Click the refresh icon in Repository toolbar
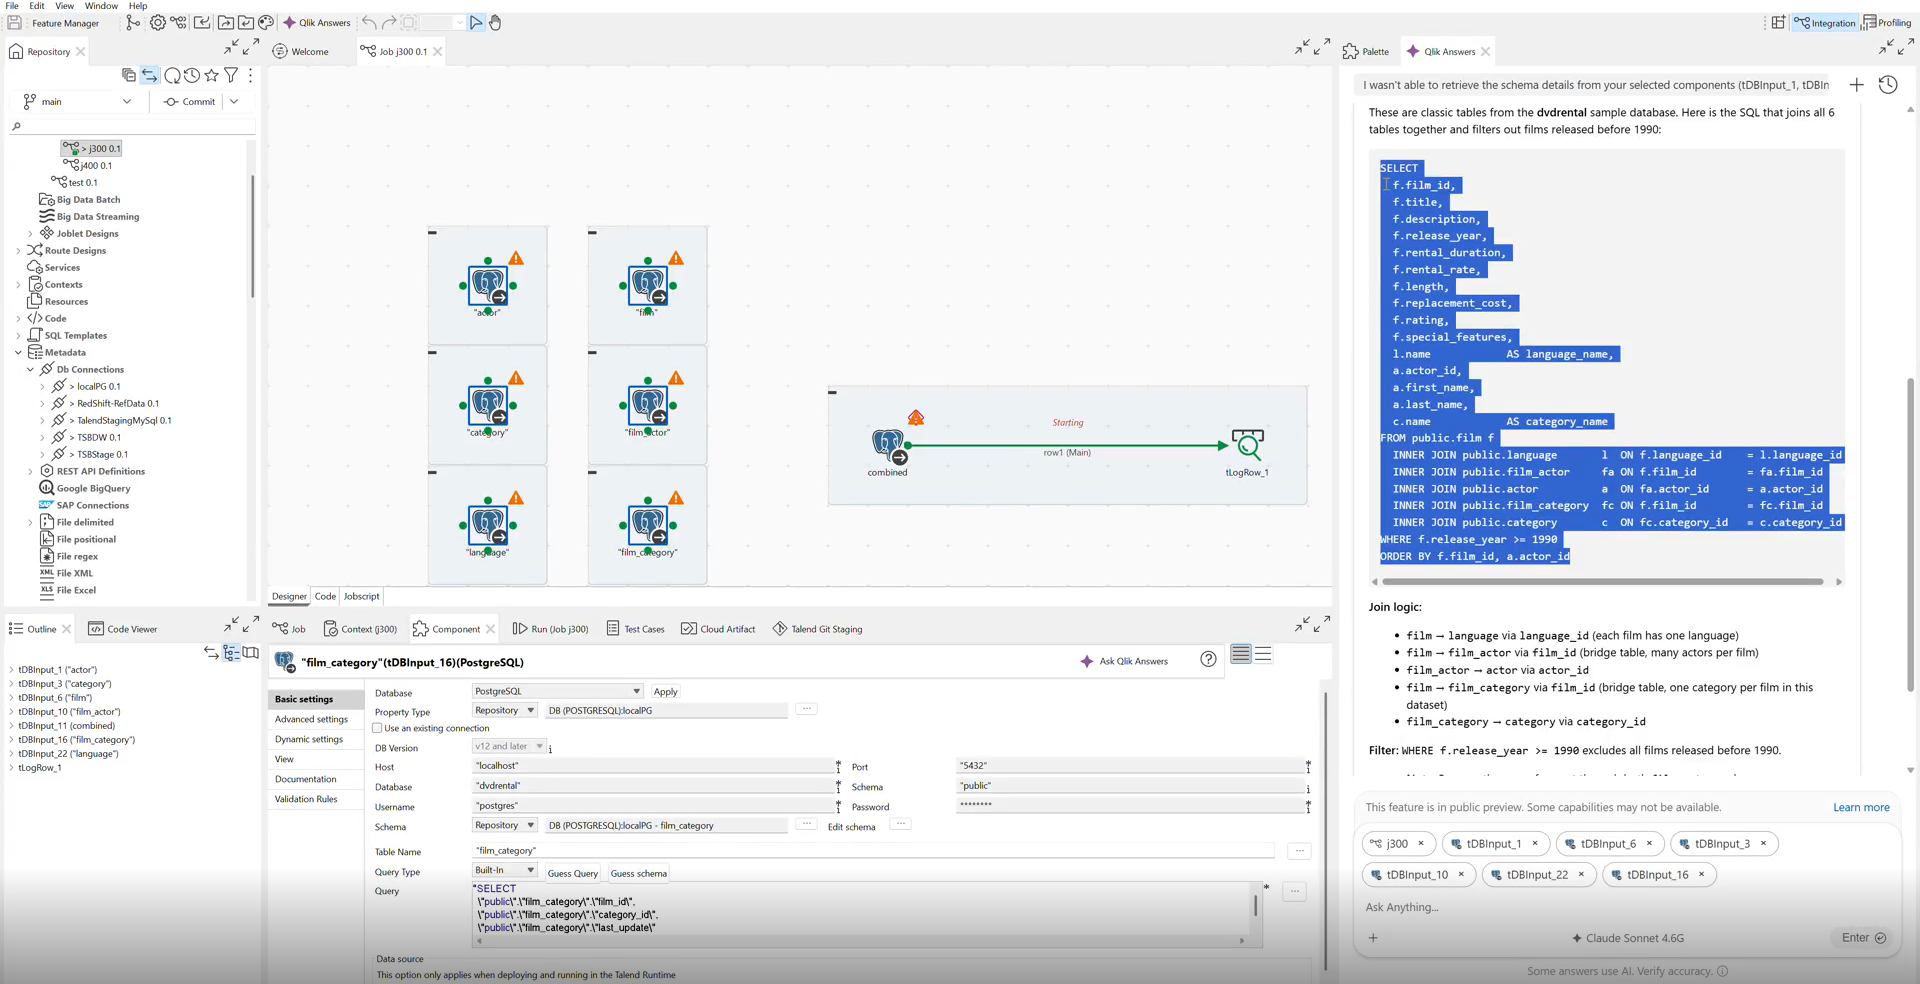This screenshot has height=984, width=1920. 172,75
